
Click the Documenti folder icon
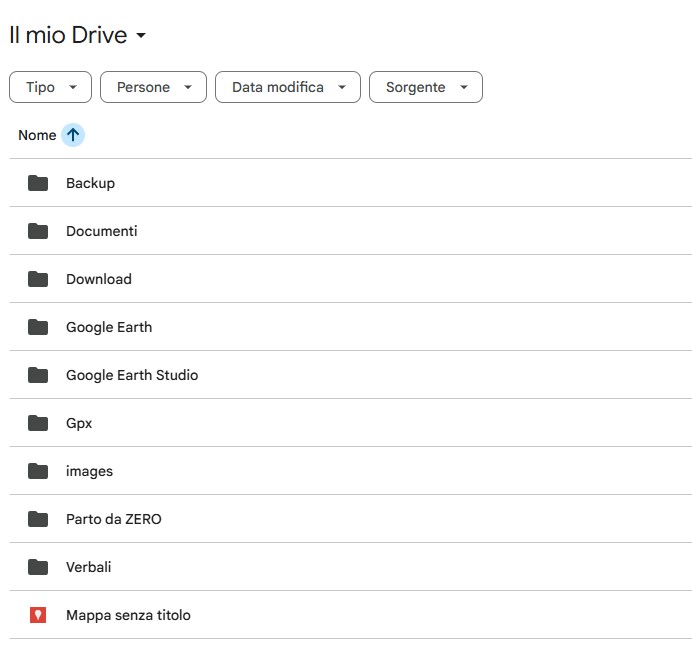(x=38, y=231)
